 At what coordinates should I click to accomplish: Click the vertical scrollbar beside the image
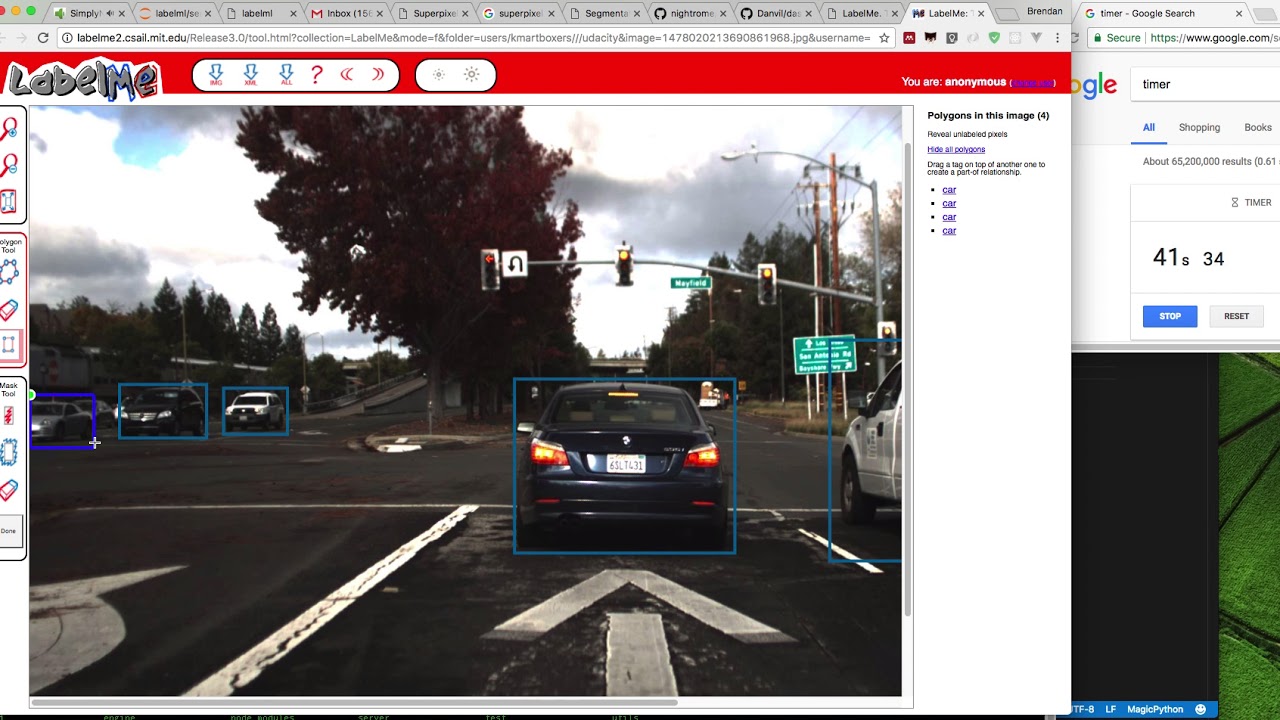click(907, 380)
